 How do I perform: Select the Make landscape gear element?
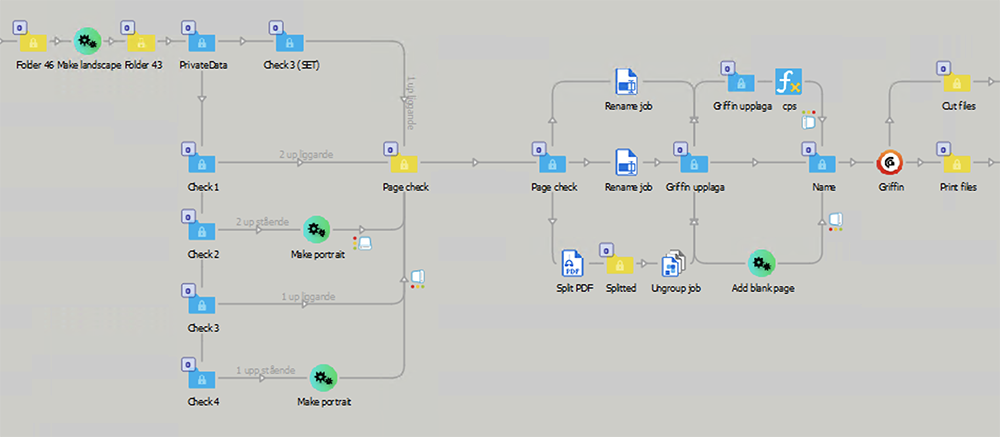tap(88, 41)
